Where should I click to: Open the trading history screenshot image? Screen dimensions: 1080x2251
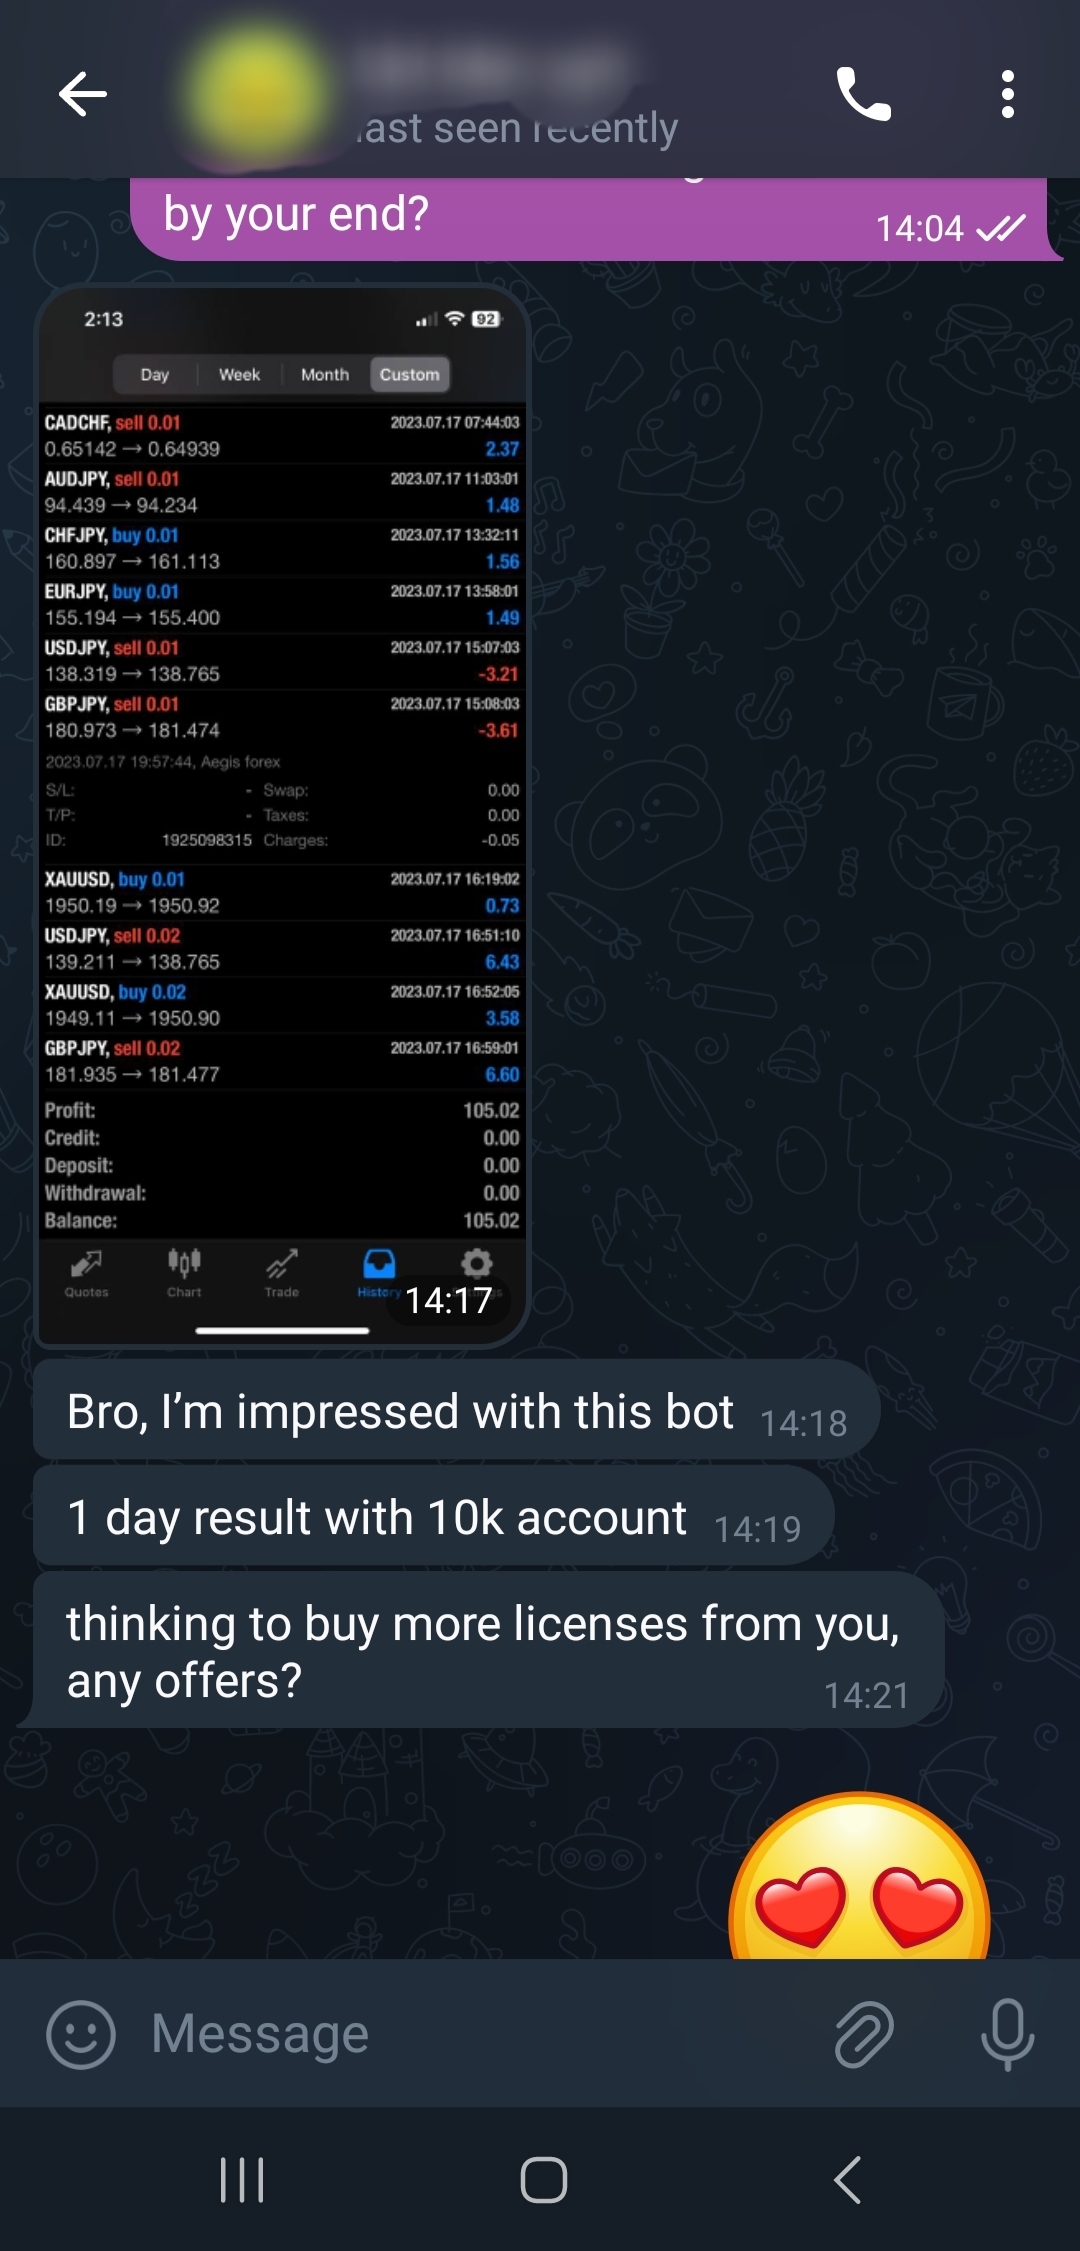282,816
